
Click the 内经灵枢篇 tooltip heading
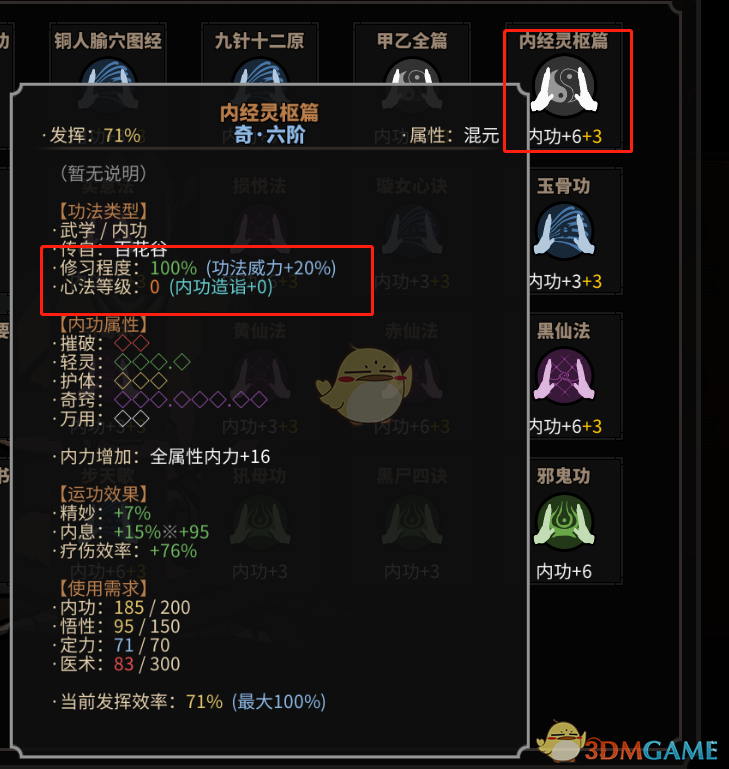(269, 113)
